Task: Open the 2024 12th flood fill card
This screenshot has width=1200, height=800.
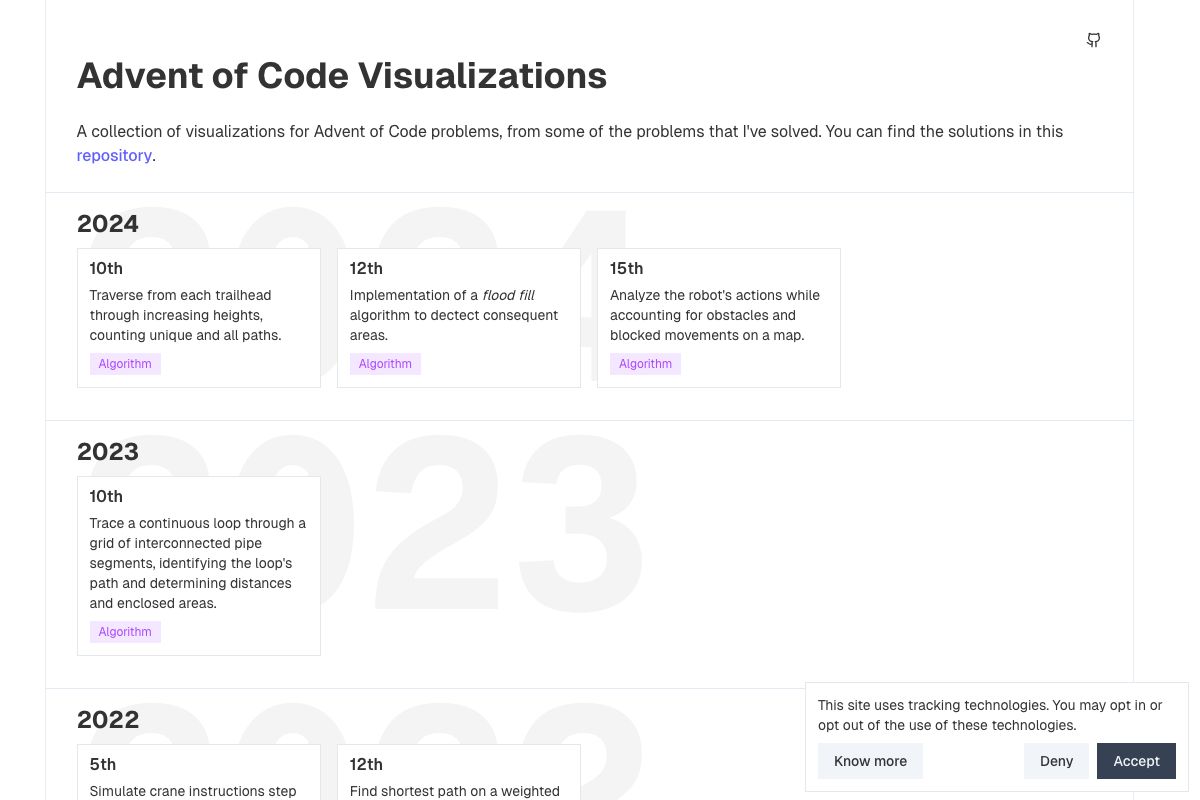Action: click(458, 315)
